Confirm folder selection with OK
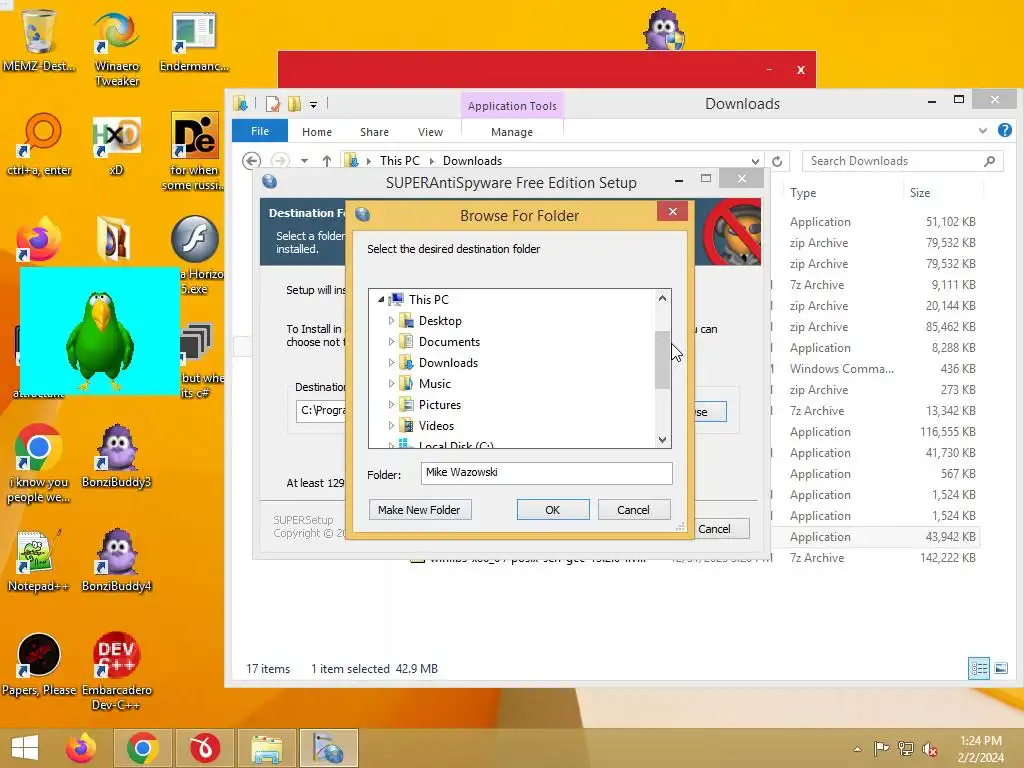Image resolution: width=1024 pixels, height=768 pixels. (x=552, y=509)
